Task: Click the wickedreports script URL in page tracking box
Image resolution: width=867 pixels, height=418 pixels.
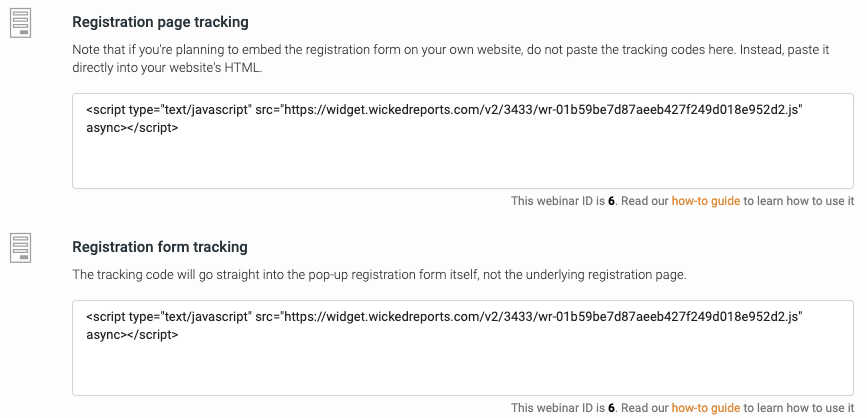Action: click(542, 109)
